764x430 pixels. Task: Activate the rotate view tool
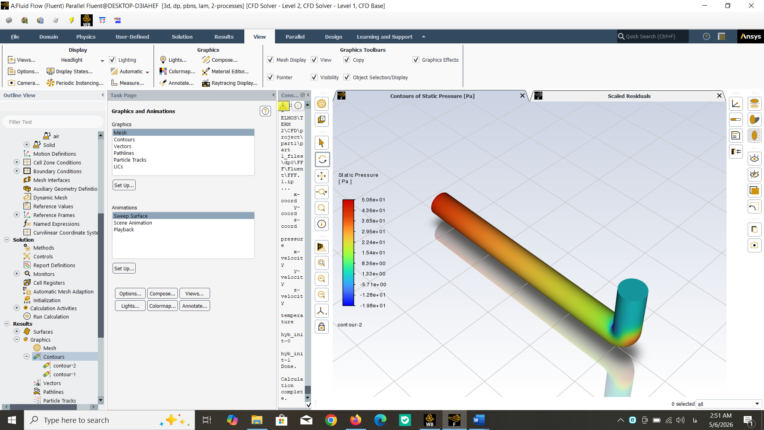[322, 159]
